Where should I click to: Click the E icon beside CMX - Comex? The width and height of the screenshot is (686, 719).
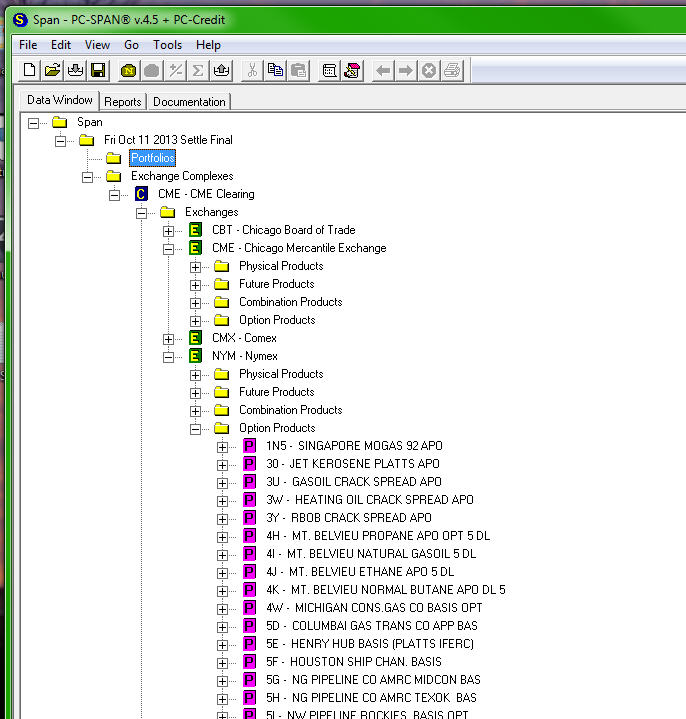(x=195, y=338)
